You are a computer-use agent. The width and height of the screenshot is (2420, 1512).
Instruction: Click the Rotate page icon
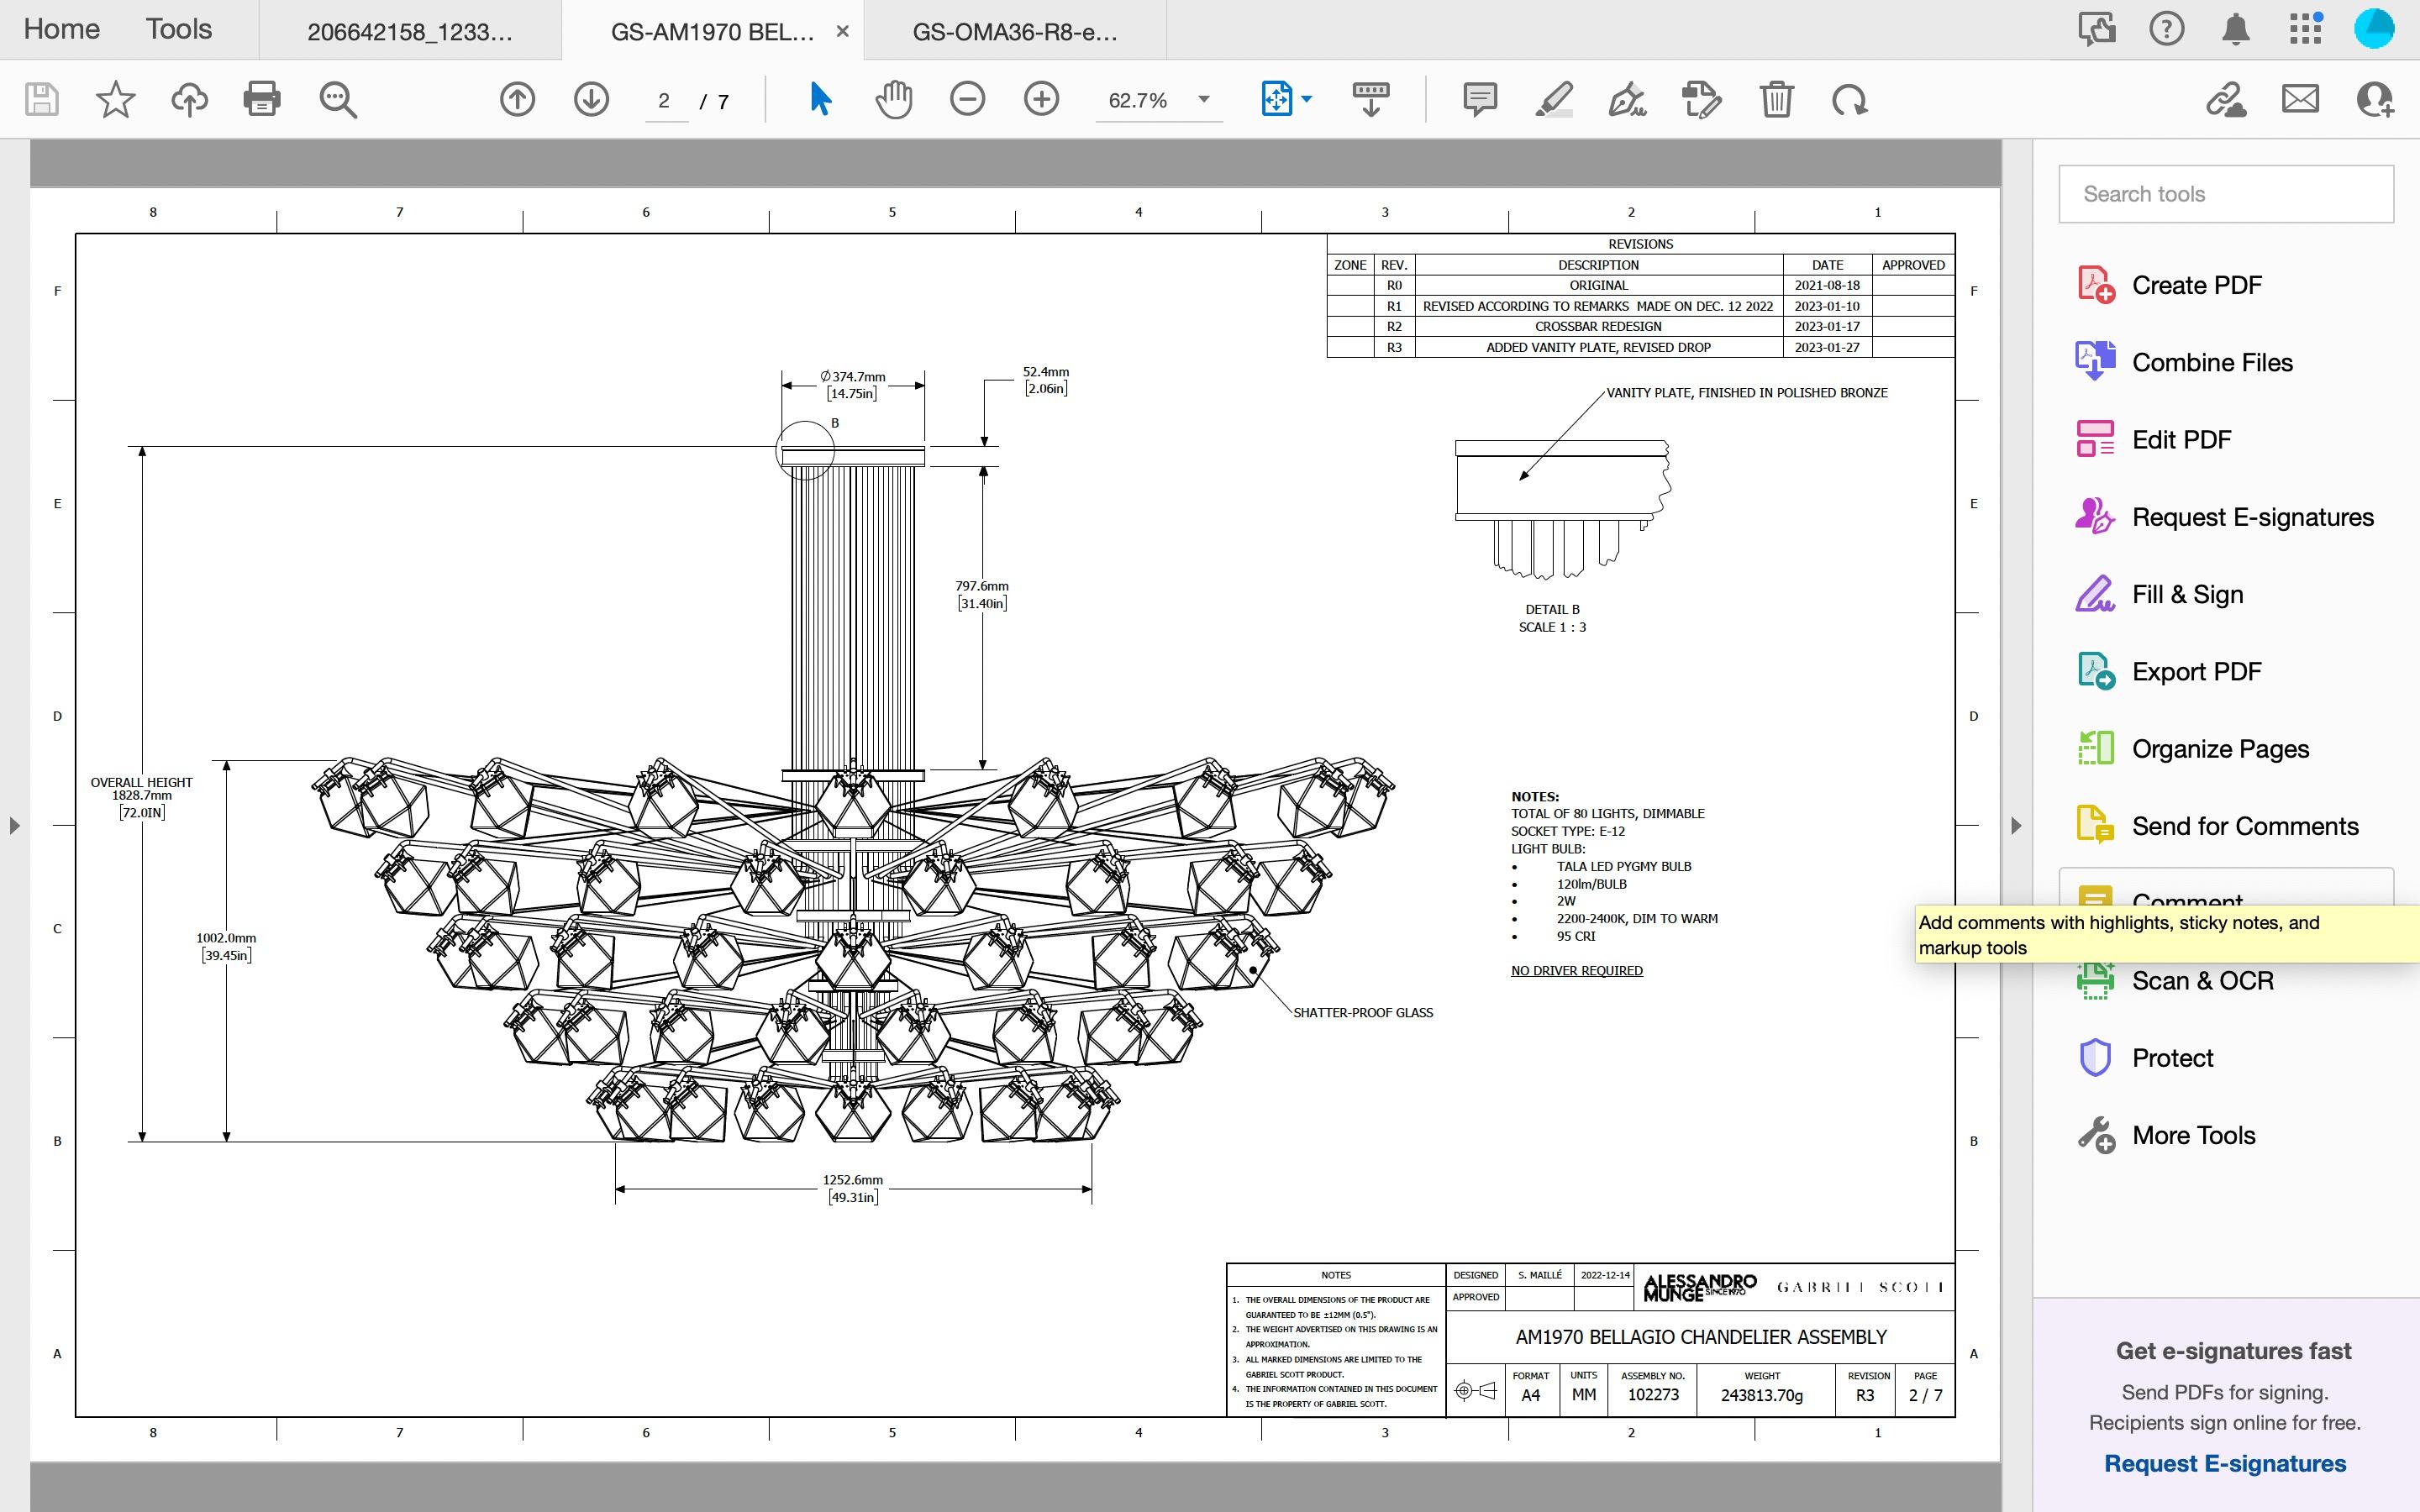pyautogui.click(x=1849, y=100)
